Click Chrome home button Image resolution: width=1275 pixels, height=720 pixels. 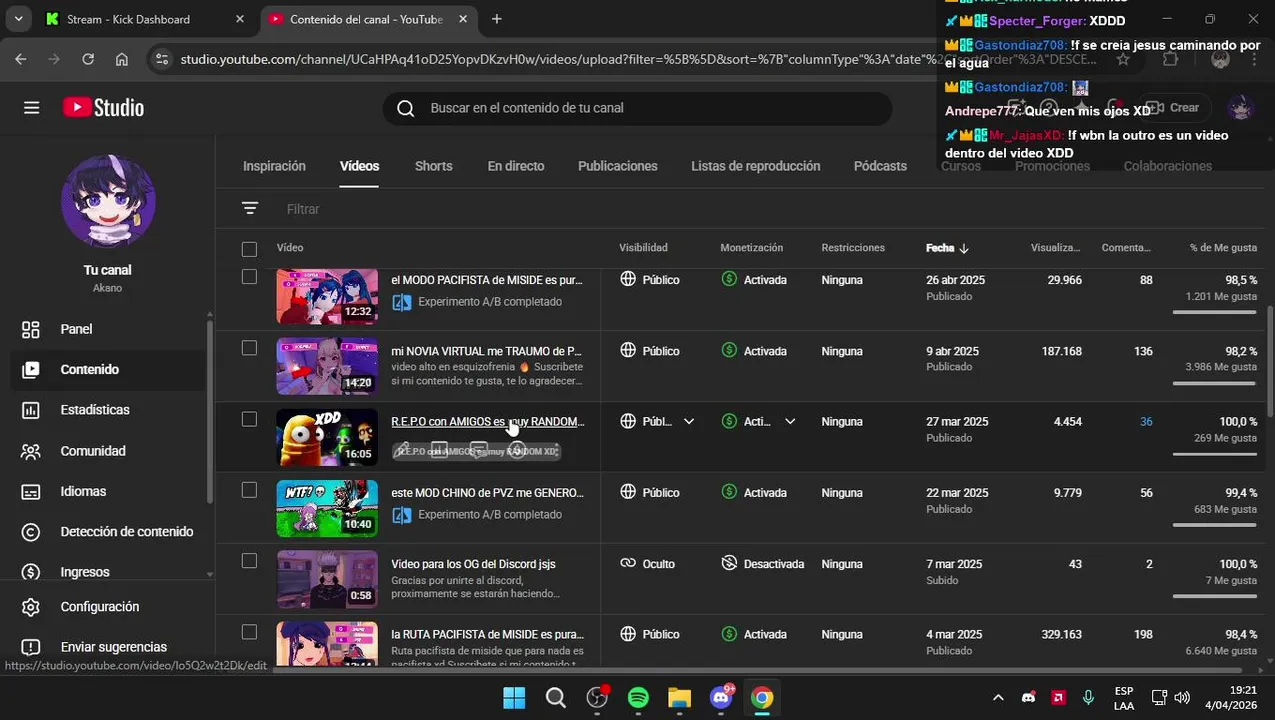pyautogui.click(x=122, y=60)
